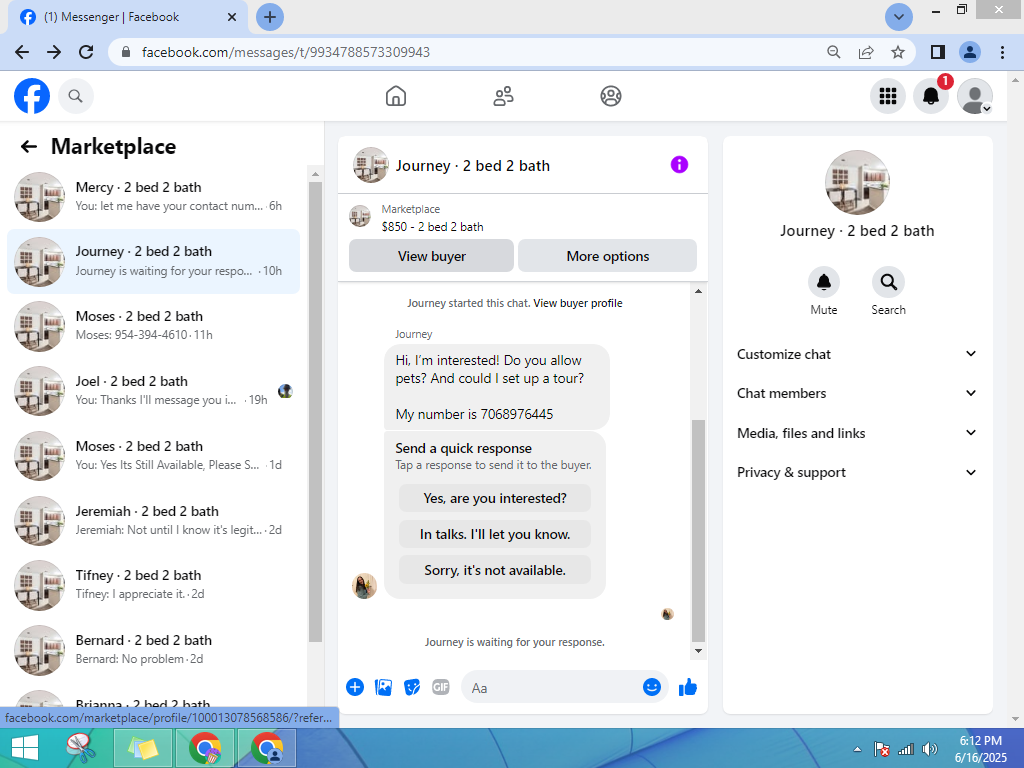Click the browser address bar URL
This screenshot has height=768, width=1024.
point(285,52)
